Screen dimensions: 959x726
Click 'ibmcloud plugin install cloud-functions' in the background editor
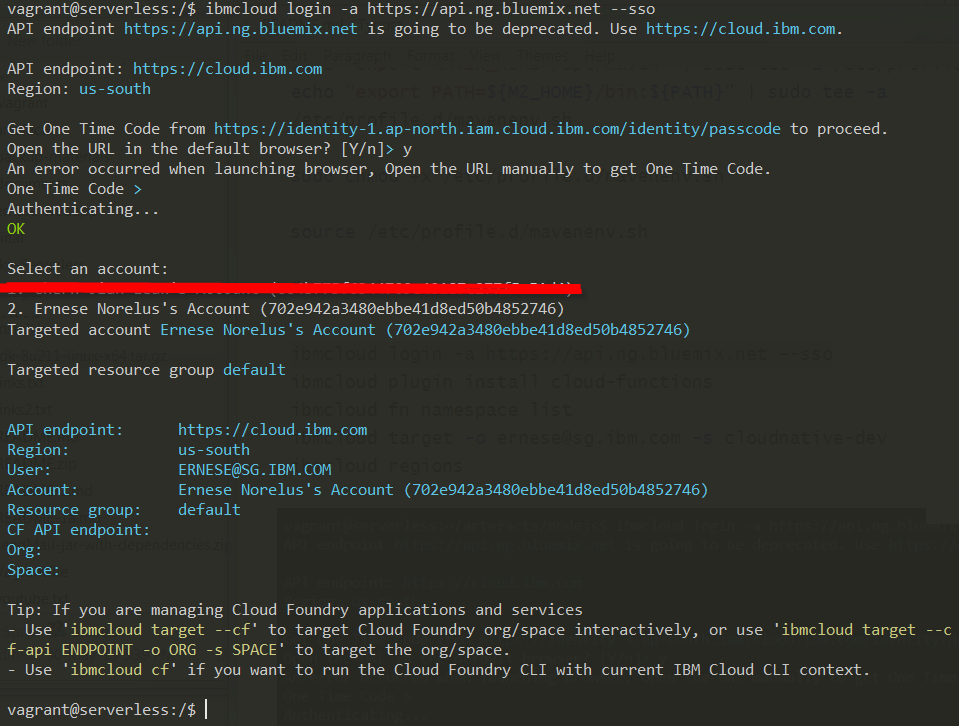point(501,382)
